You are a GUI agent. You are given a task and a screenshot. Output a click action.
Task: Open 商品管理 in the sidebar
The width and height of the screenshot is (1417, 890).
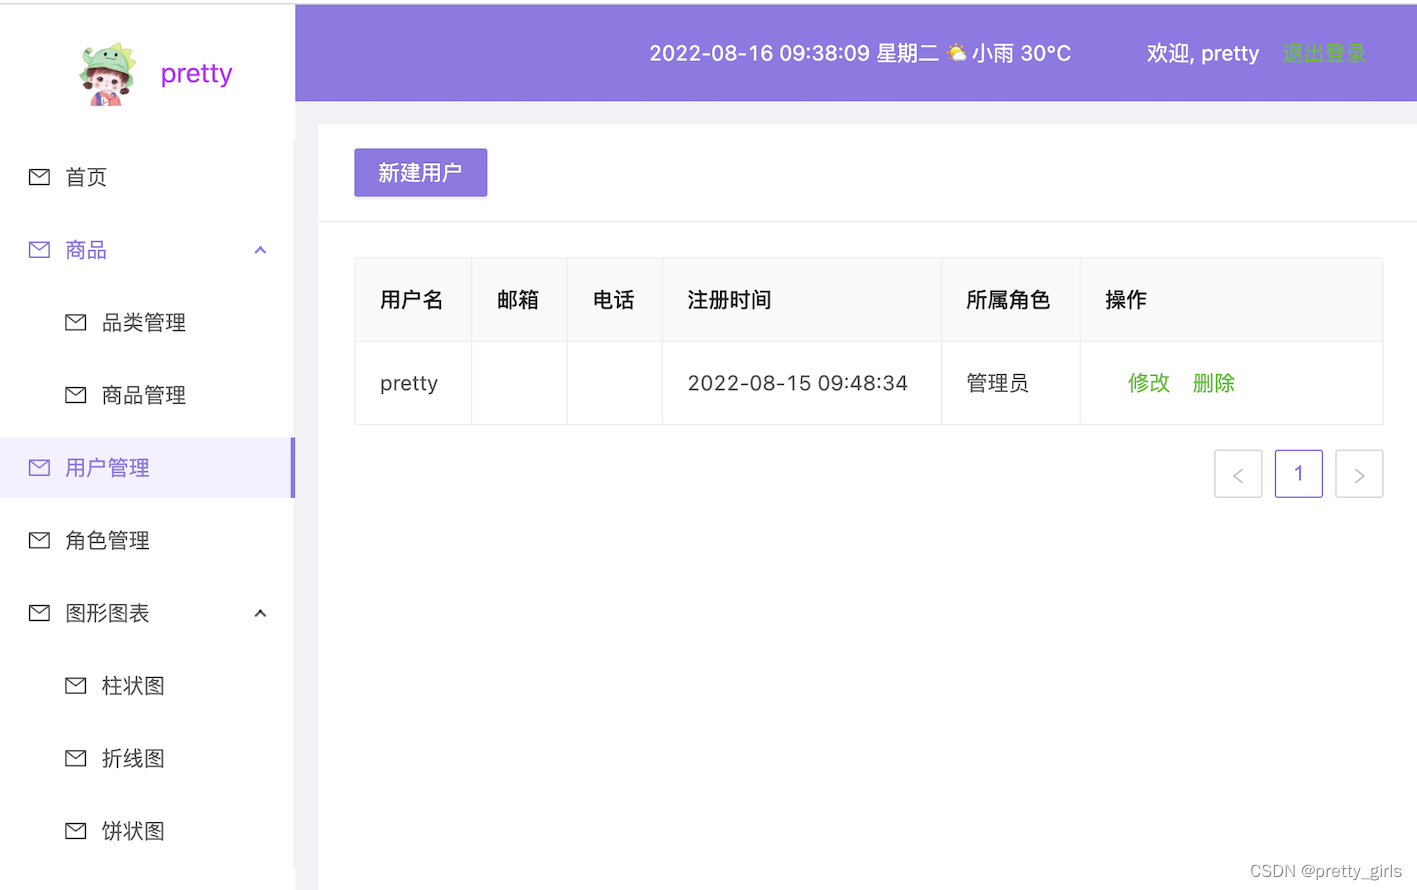(x=147, y=395)
